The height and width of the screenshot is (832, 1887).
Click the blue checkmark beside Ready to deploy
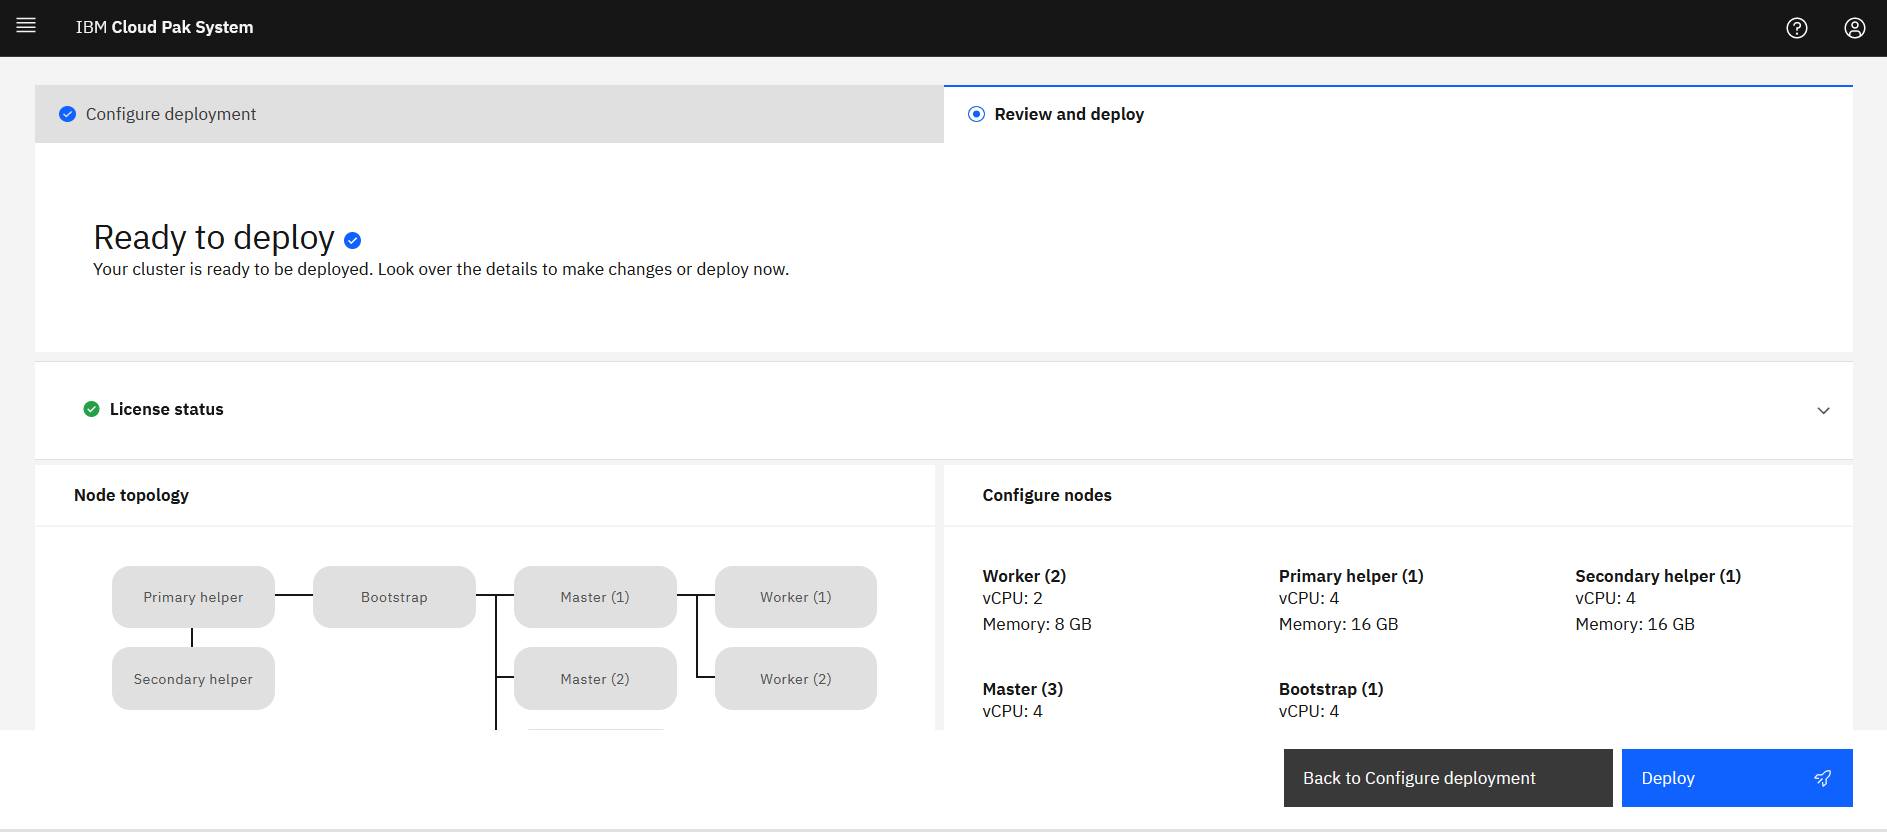pos(352,240)
